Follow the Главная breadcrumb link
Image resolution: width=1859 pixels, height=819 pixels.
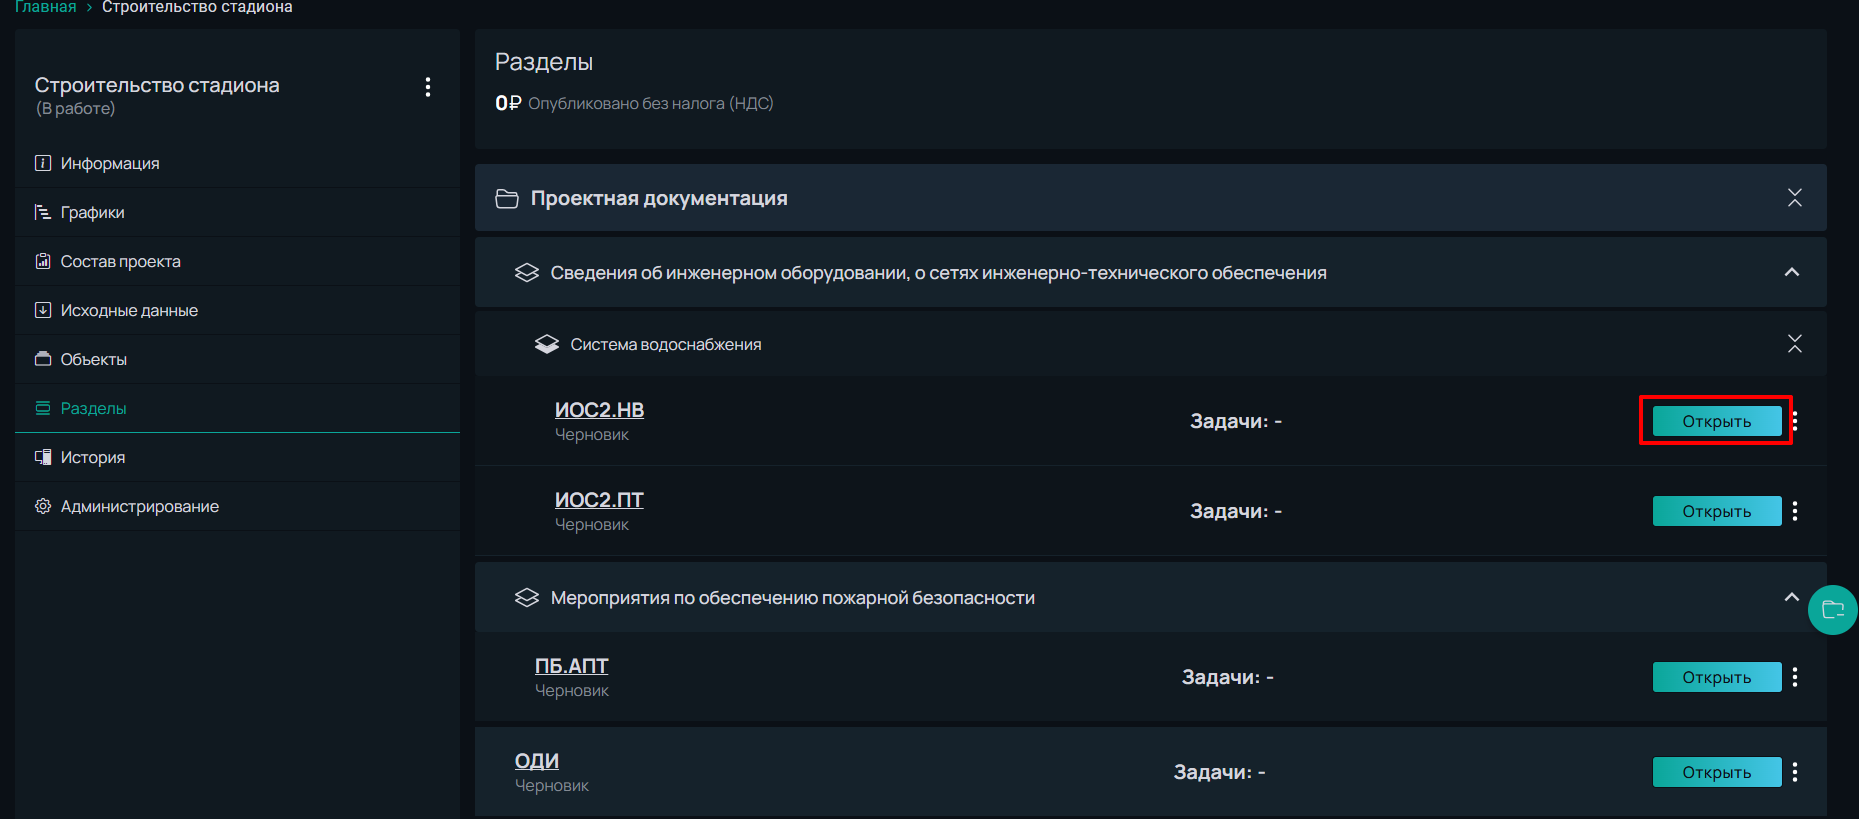pos(46,7)
